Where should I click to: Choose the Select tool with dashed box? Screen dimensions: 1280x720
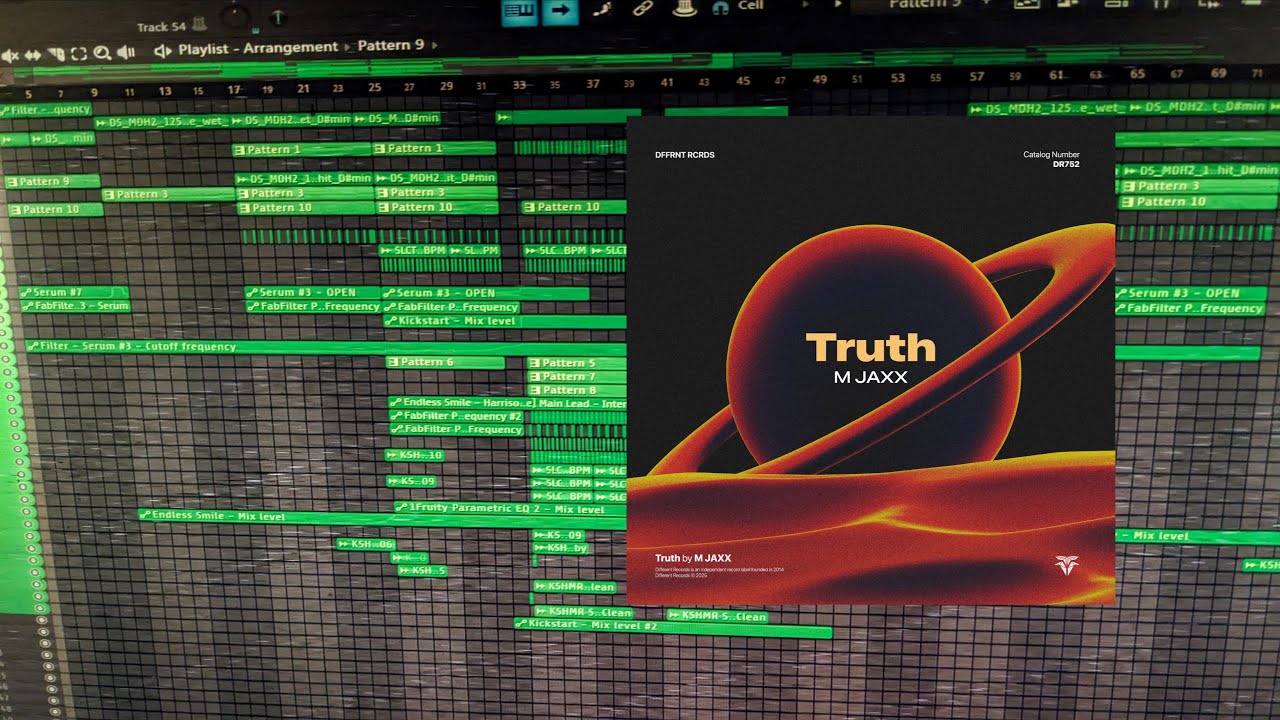click(78, 54)
